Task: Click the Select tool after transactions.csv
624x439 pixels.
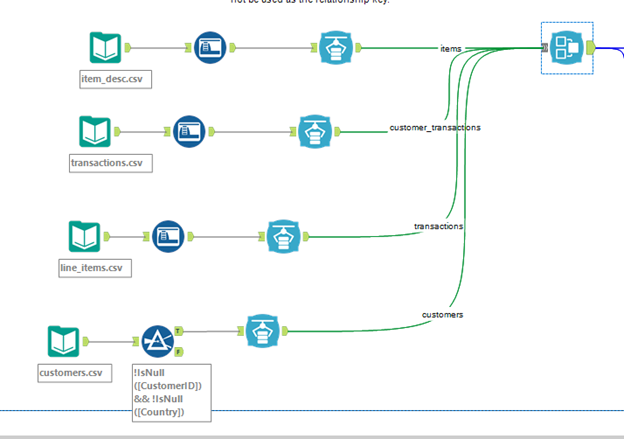Action: pos(189,132)
